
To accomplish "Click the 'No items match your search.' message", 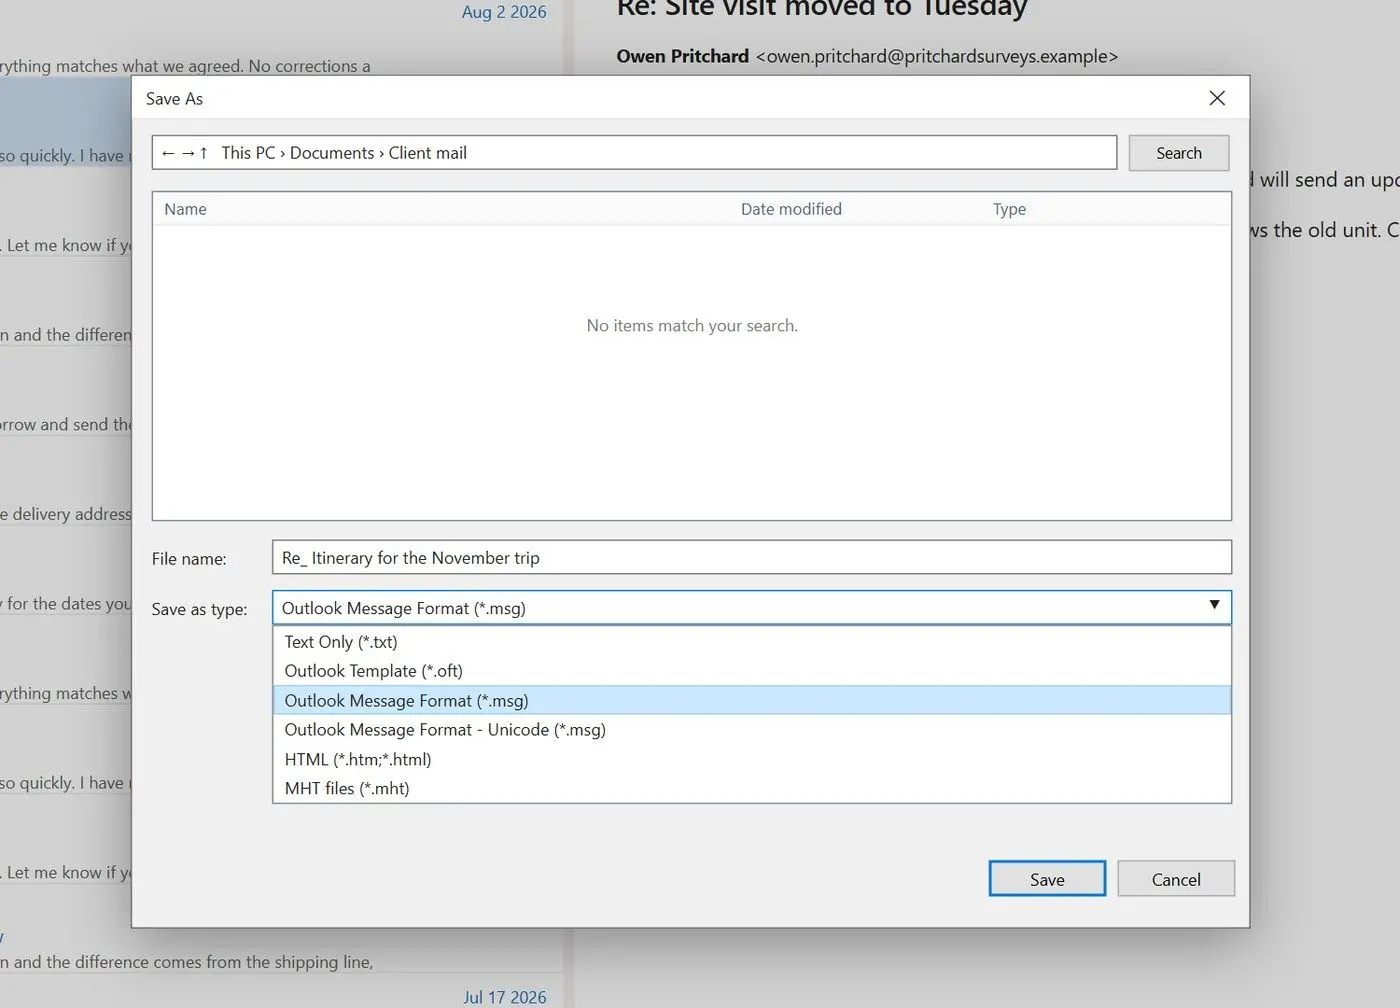I will click(692, 325).
